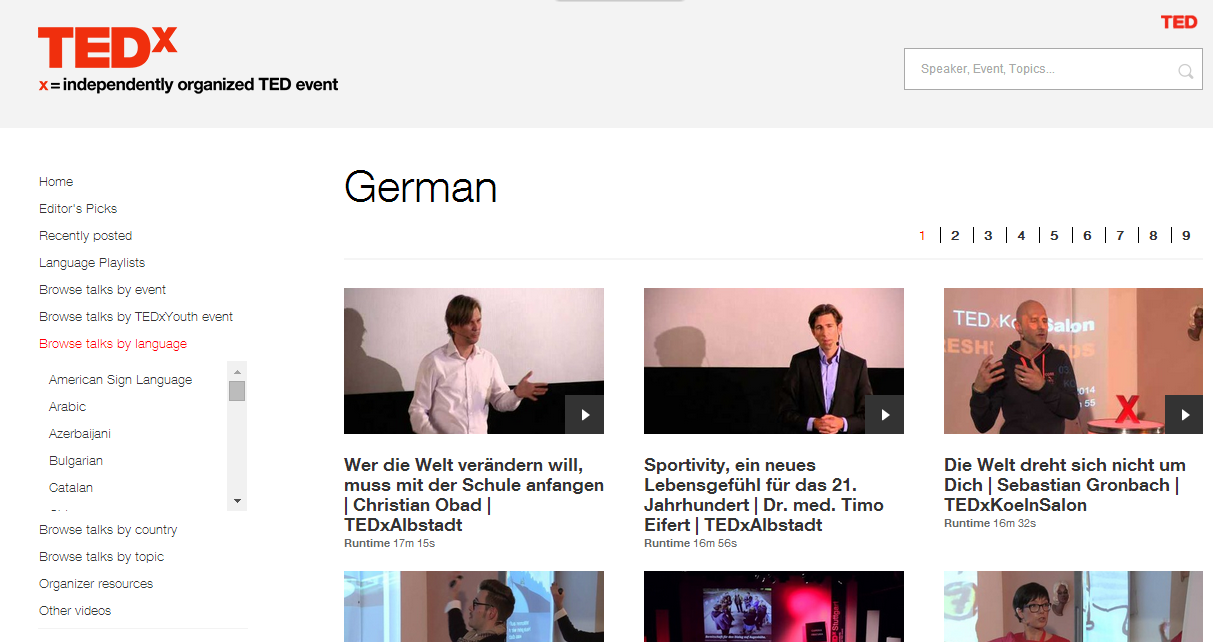Choose Catalan language
Viewport: 1213px width, 642px height.
71,488
